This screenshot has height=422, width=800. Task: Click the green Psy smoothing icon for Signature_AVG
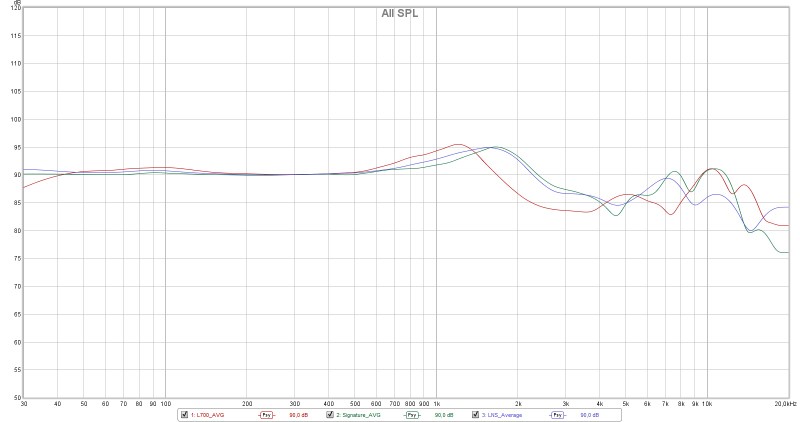tap(412, 414)
